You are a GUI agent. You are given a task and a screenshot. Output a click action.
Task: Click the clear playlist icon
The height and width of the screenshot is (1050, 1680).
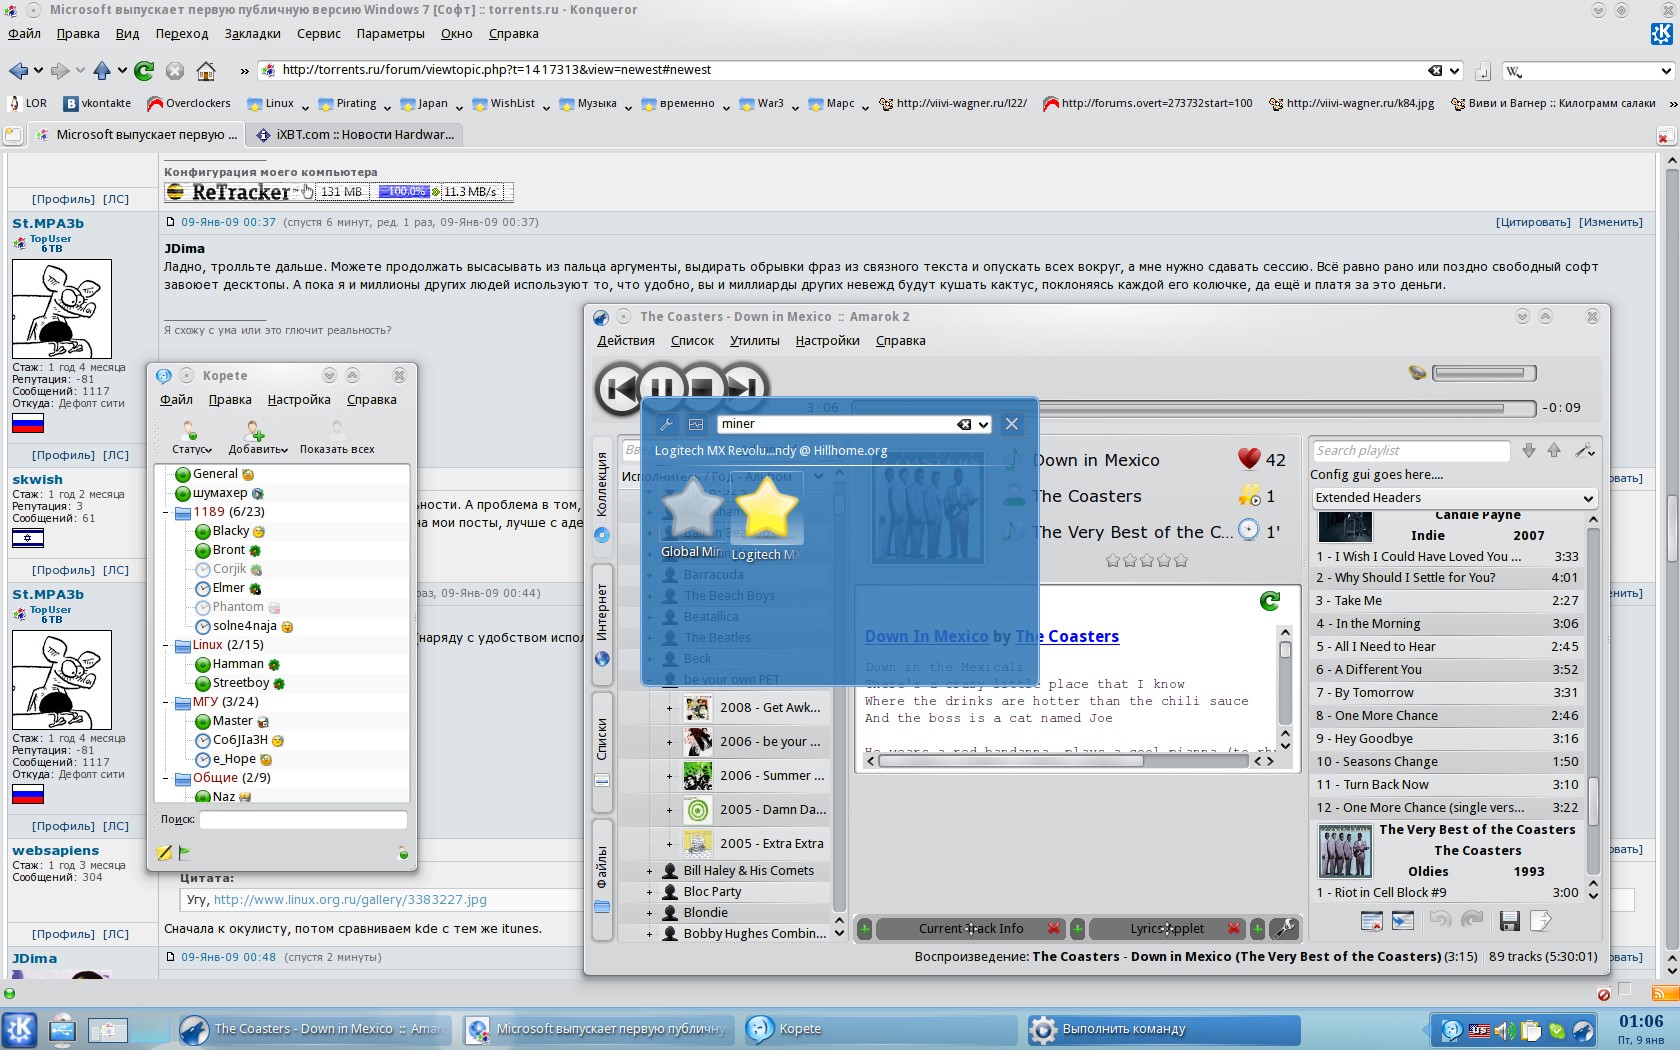tap(1372, 920)
